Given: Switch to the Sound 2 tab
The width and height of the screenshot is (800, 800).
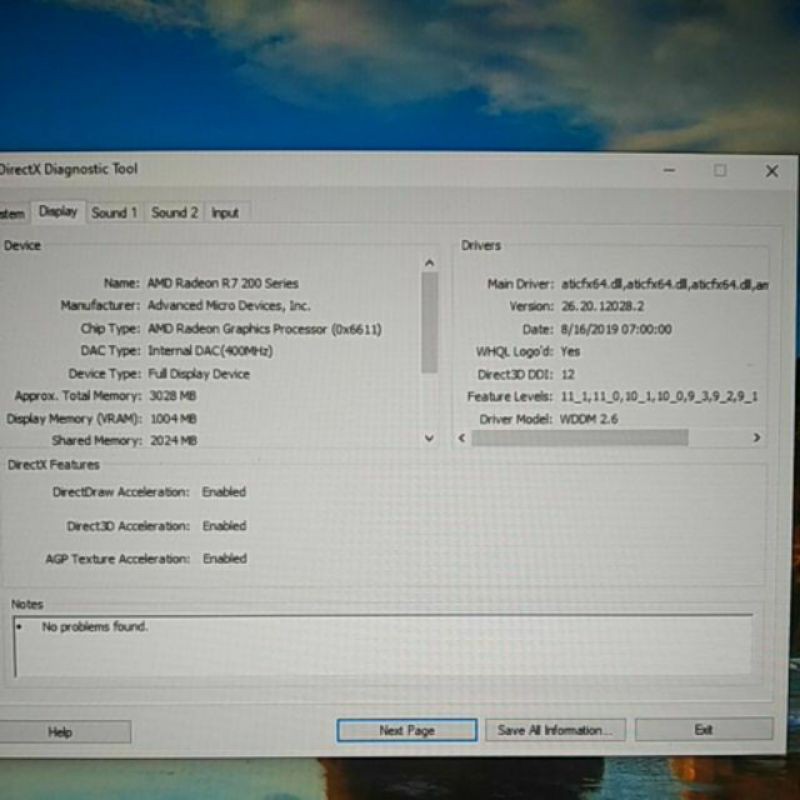Looking at the screenshot, I should click(174, 212).
